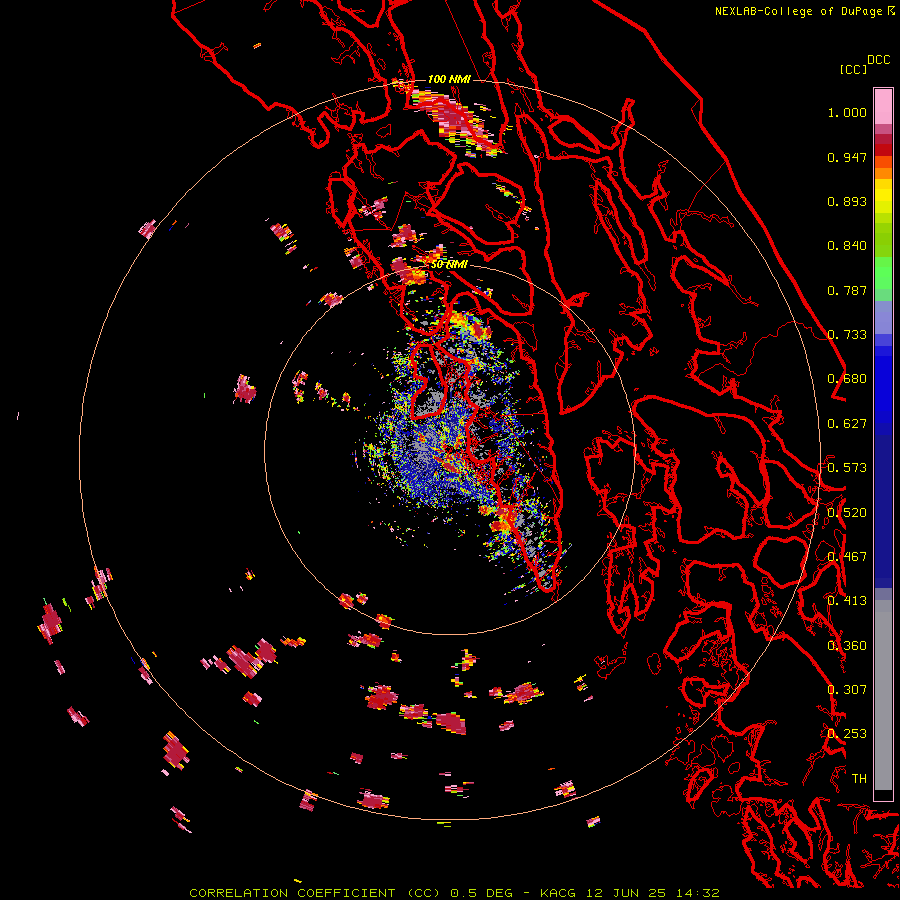Screen dimensions: 900x900
Task: Select the 0.947 legend value
Action: coord(847,157)
